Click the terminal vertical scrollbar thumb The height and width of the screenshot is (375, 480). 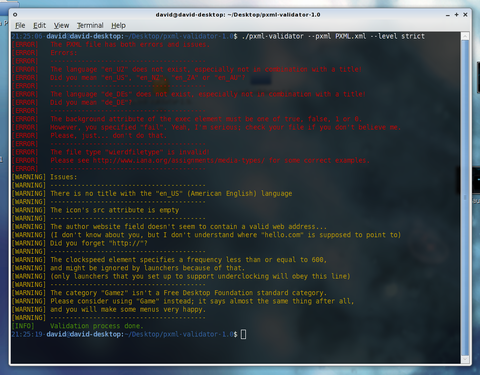465,198
